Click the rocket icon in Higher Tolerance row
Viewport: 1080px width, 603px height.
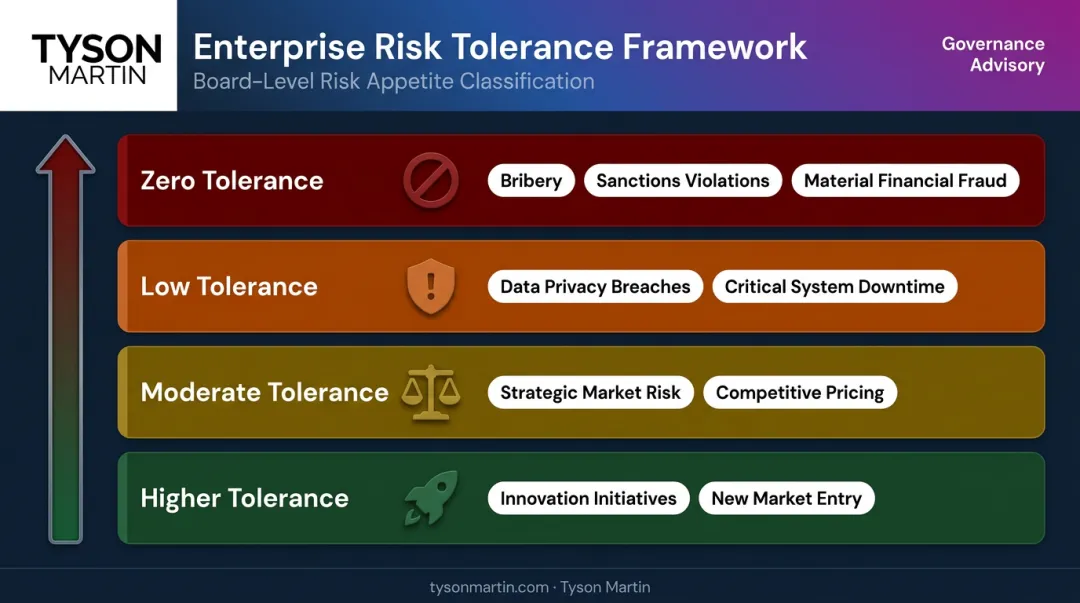(431, 498)
